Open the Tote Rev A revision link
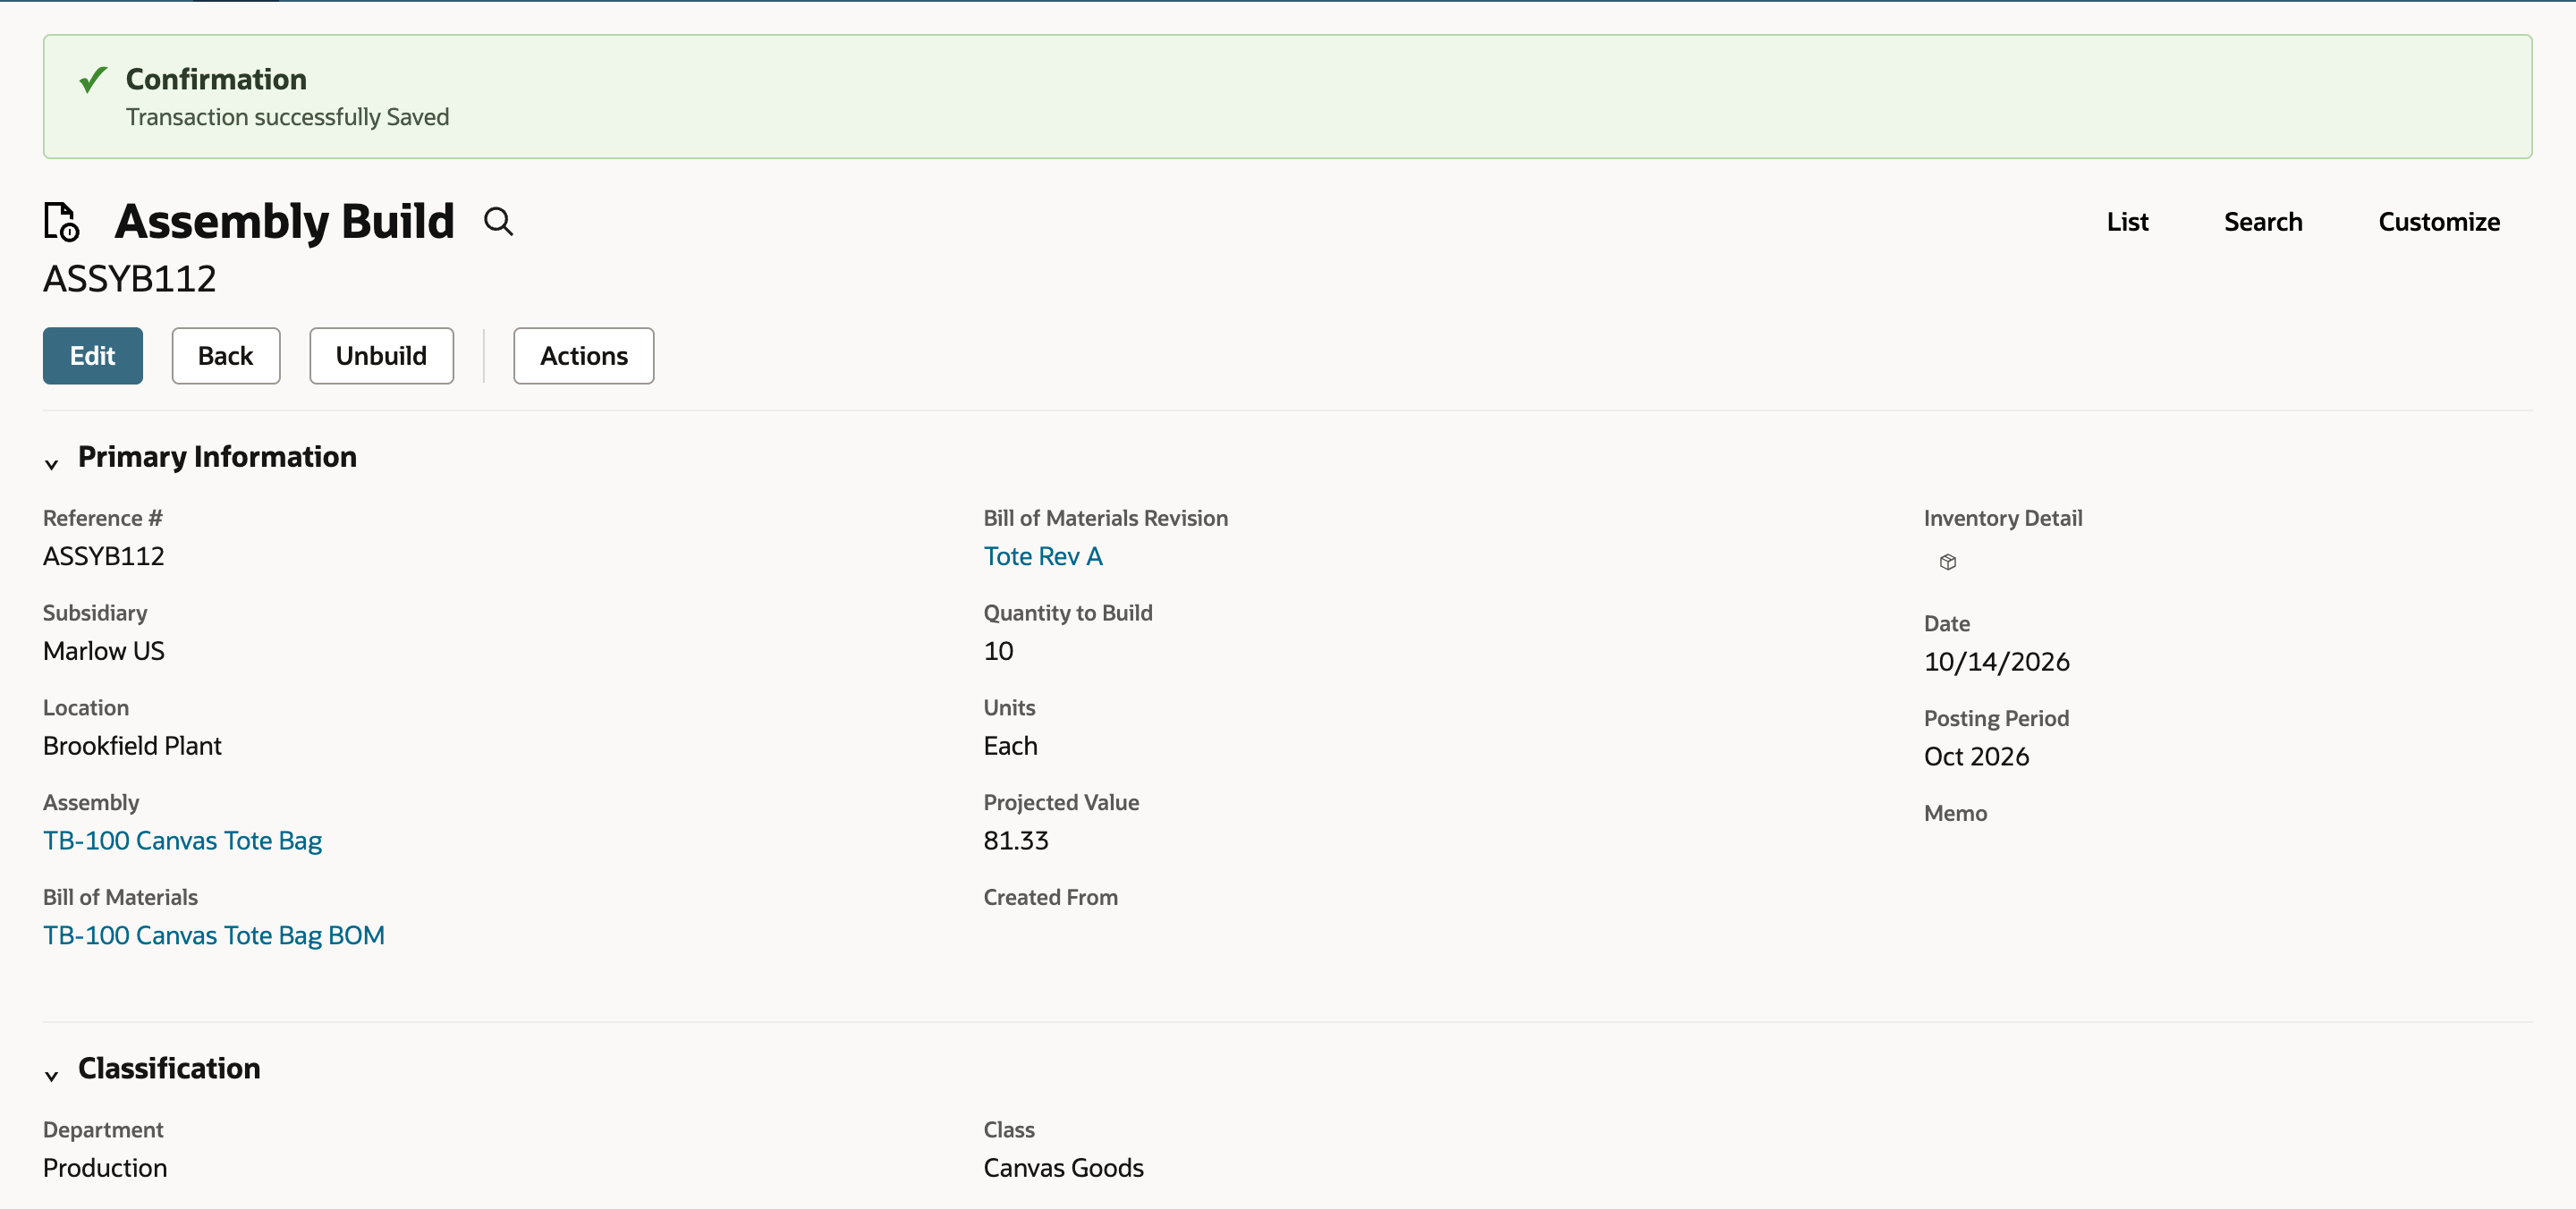Viewport: 2576px width, 1209px height. coord(1043,556)
